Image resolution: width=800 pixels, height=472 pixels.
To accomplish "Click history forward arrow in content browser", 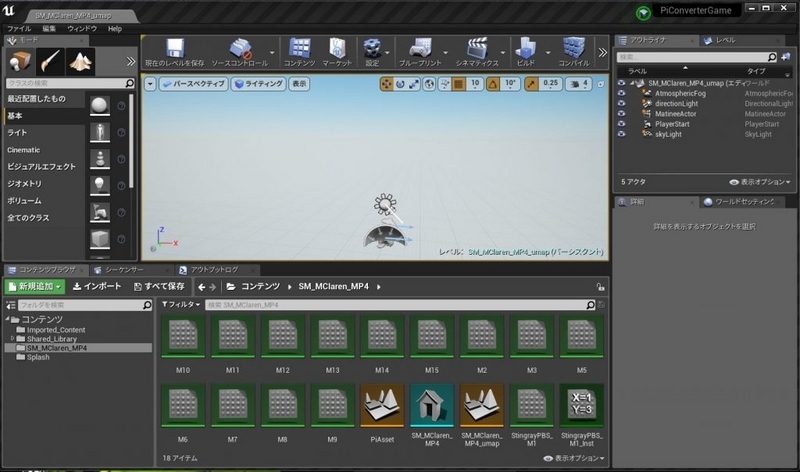I will (x=213, y=287).
